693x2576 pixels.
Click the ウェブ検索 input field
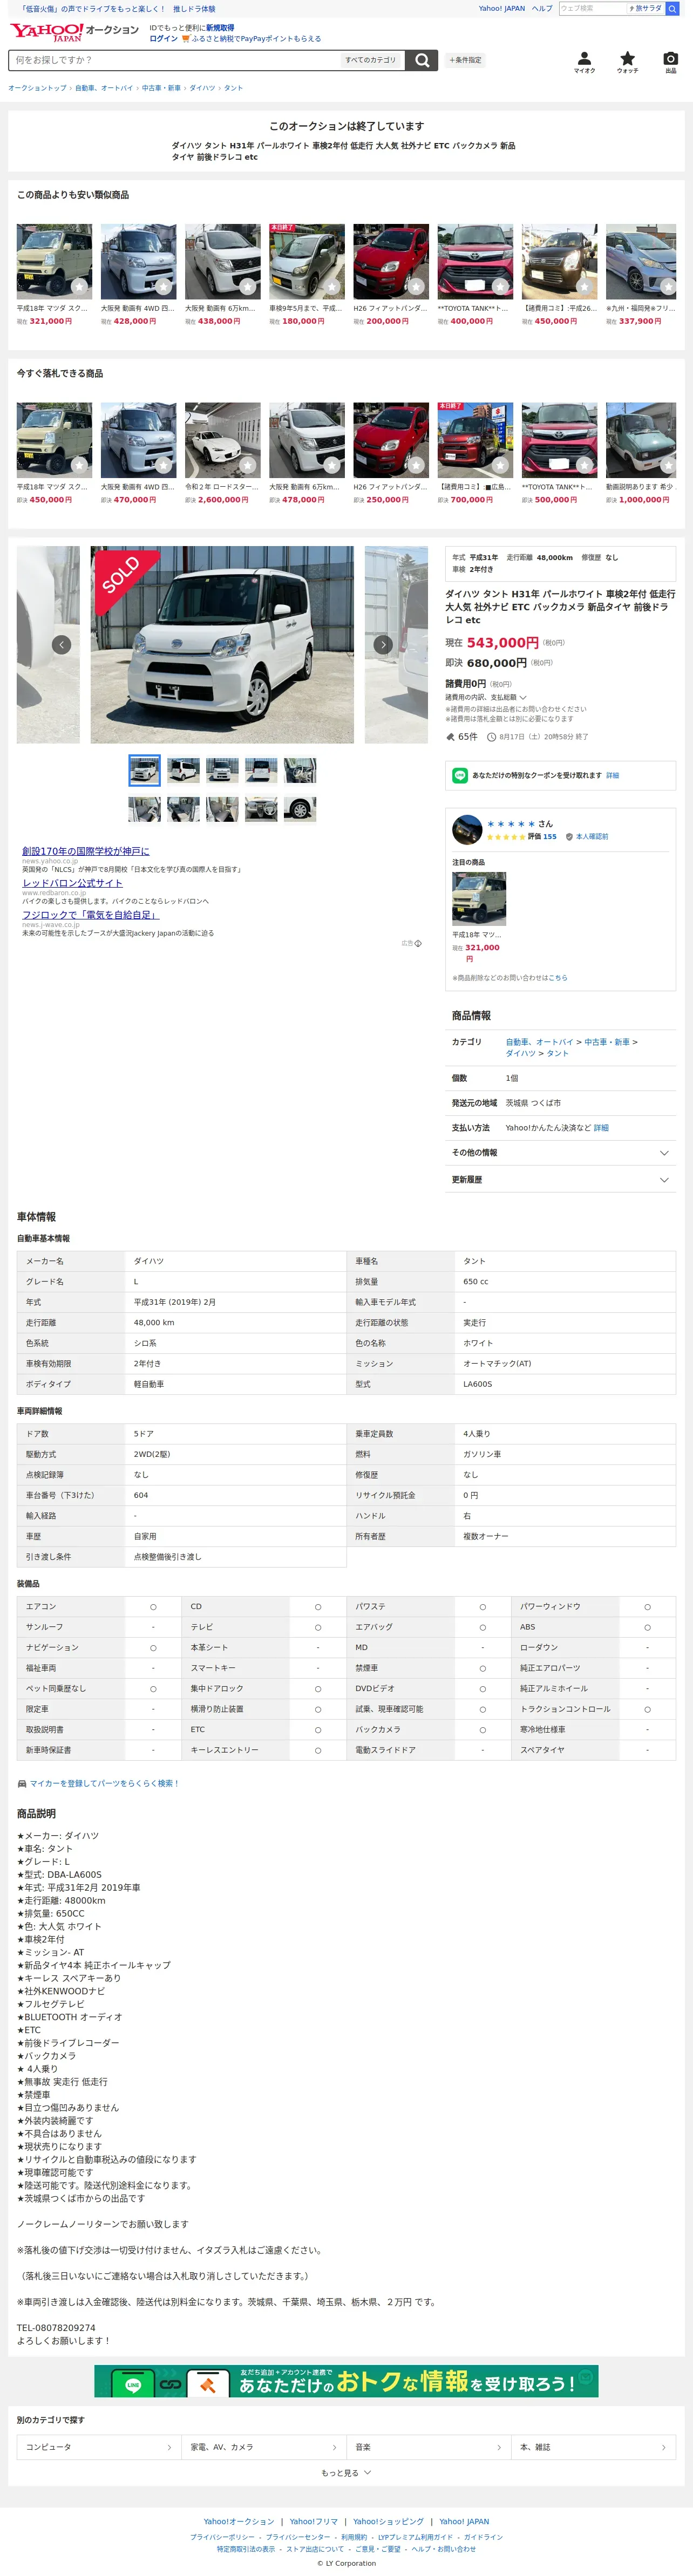(593, 8)
